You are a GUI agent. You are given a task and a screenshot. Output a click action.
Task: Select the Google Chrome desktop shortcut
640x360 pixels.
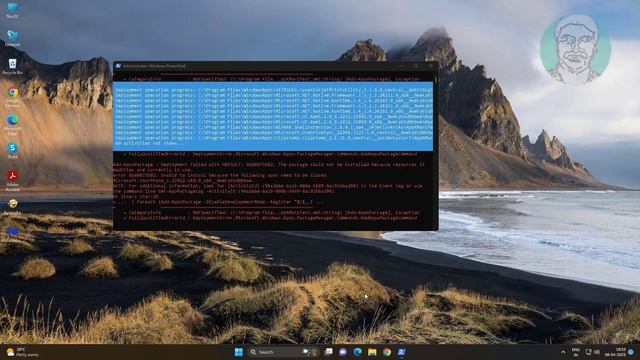(12, 96)
